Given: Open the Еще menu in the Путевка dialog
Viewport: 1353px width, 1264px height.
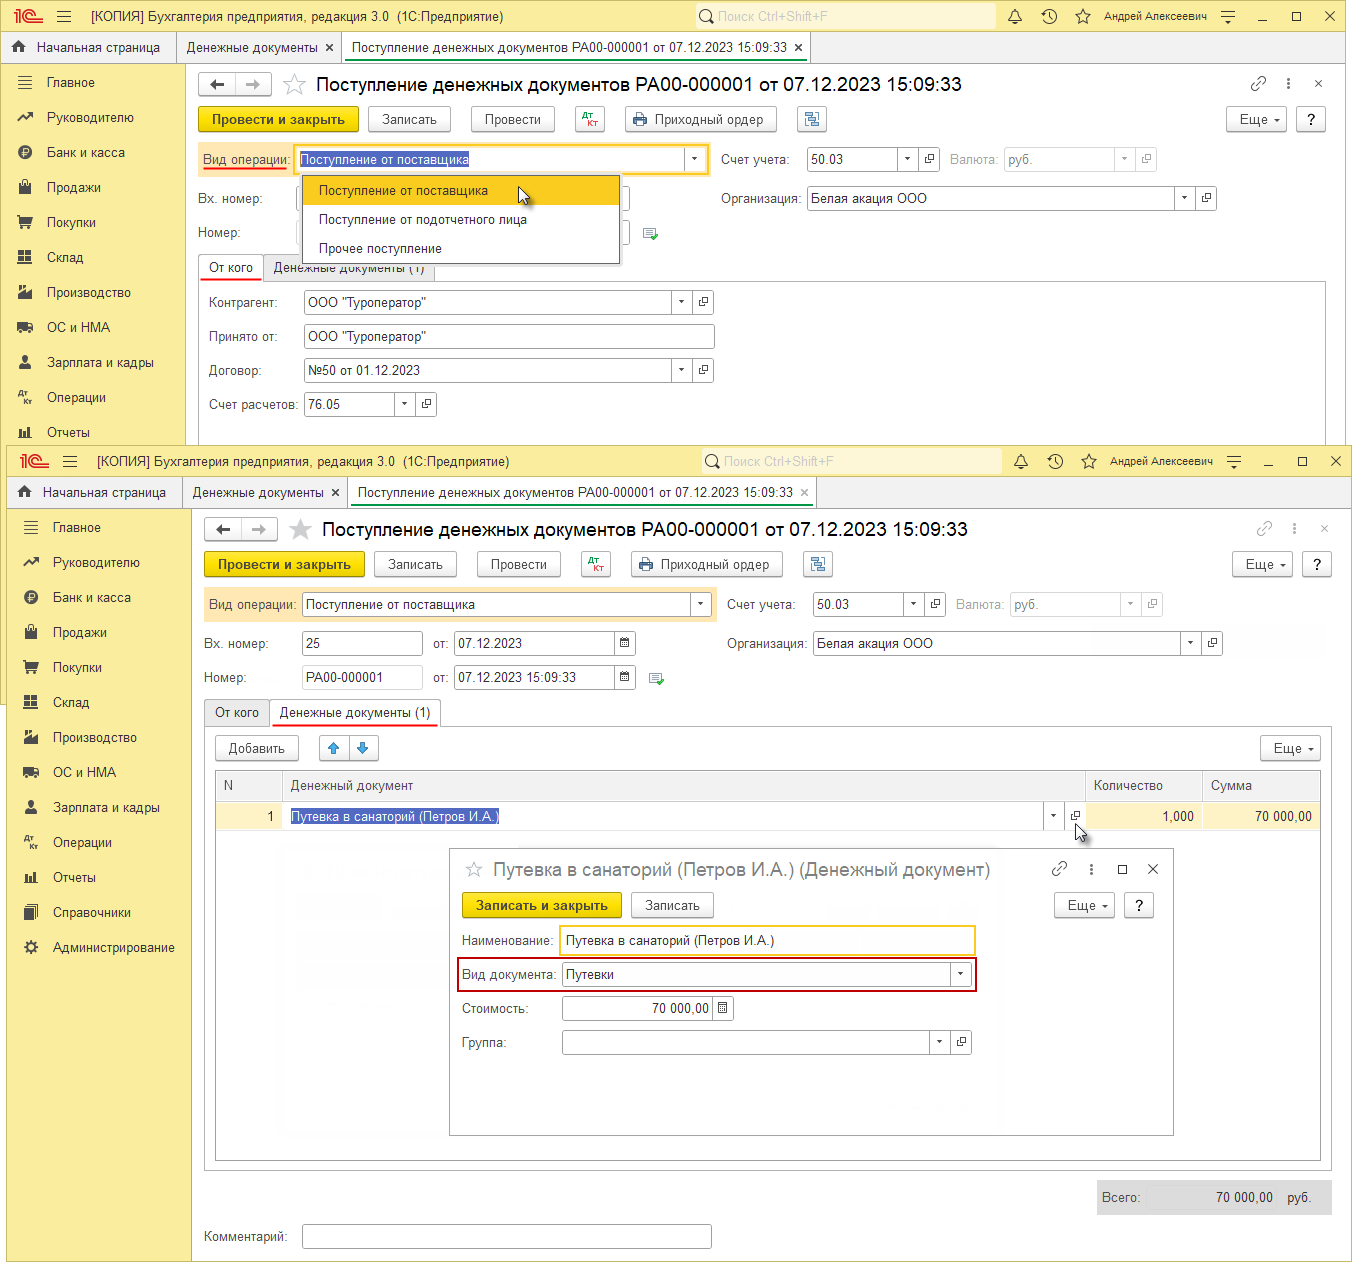Looking at the screenshot, I should (1084, 905).
